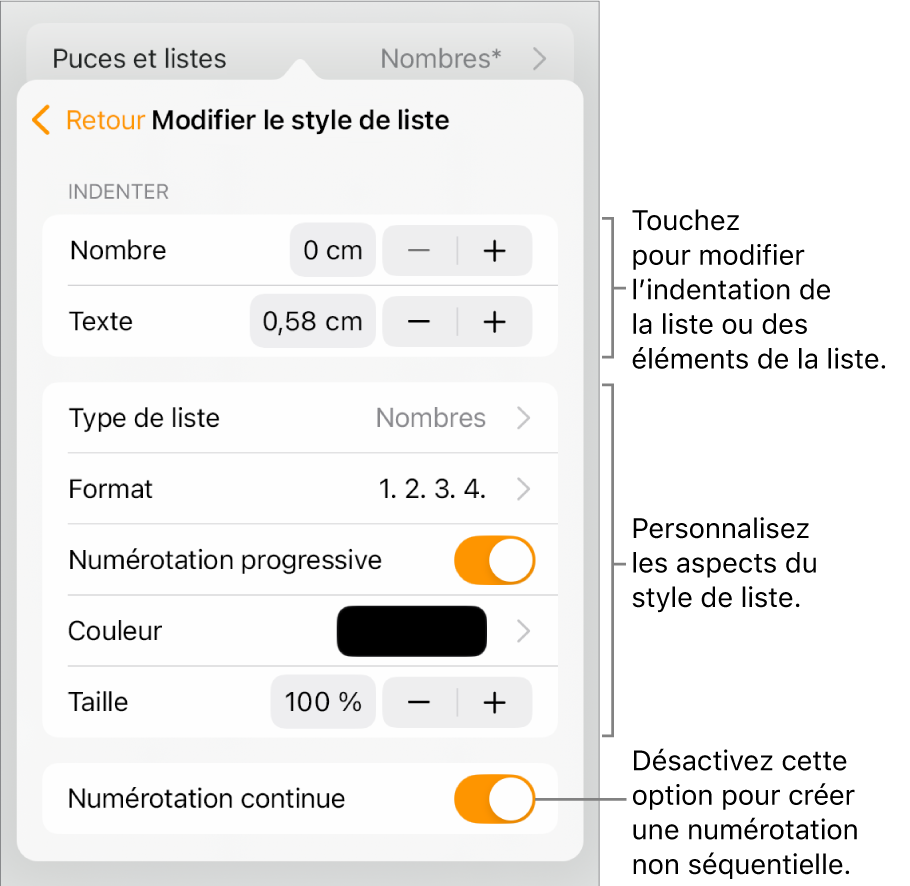
Task: Tap the Nombre 0 cm value field
Action: (333, 251)
